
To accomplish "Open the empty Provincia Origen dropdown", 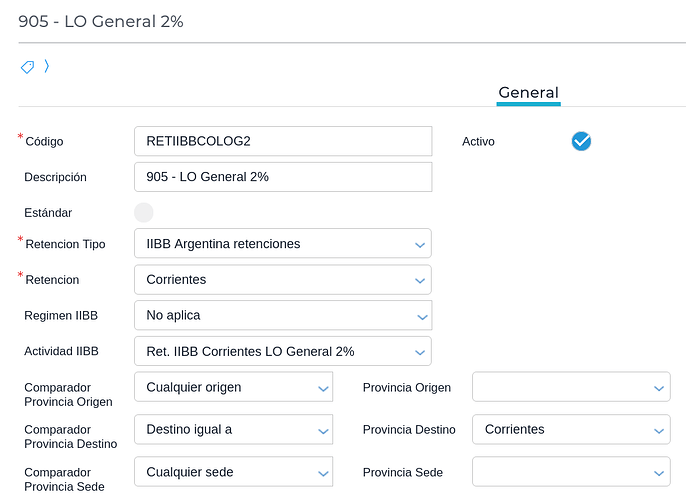I will tap(570, 388).
